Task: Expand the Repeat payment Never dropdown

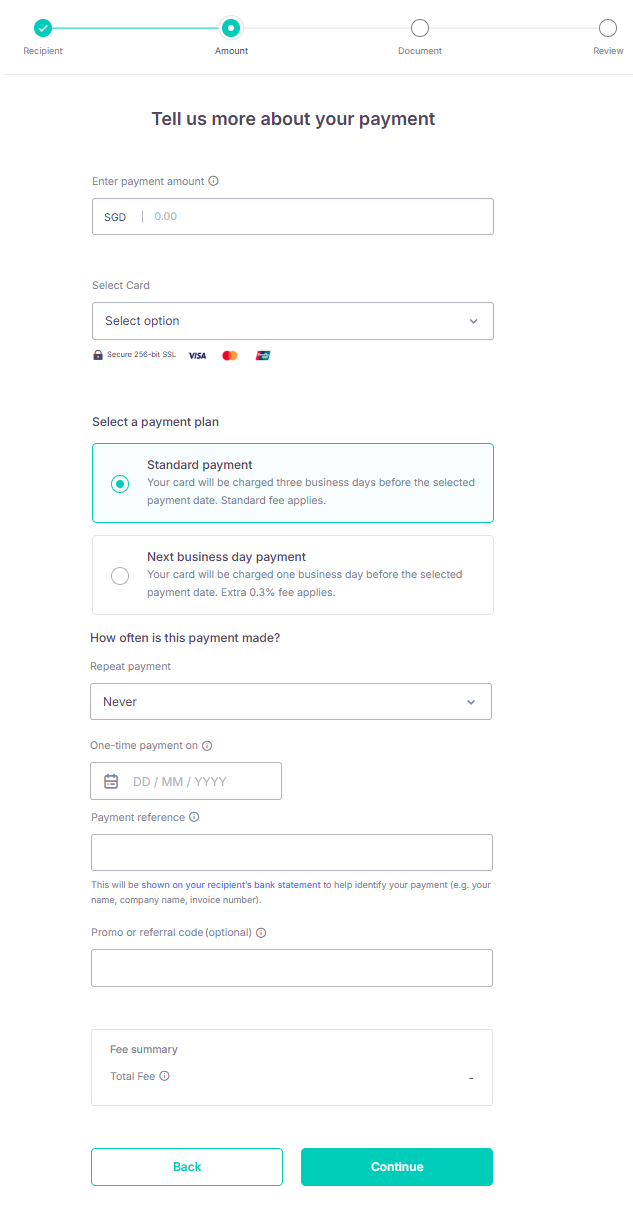Action: click(290, 702)
